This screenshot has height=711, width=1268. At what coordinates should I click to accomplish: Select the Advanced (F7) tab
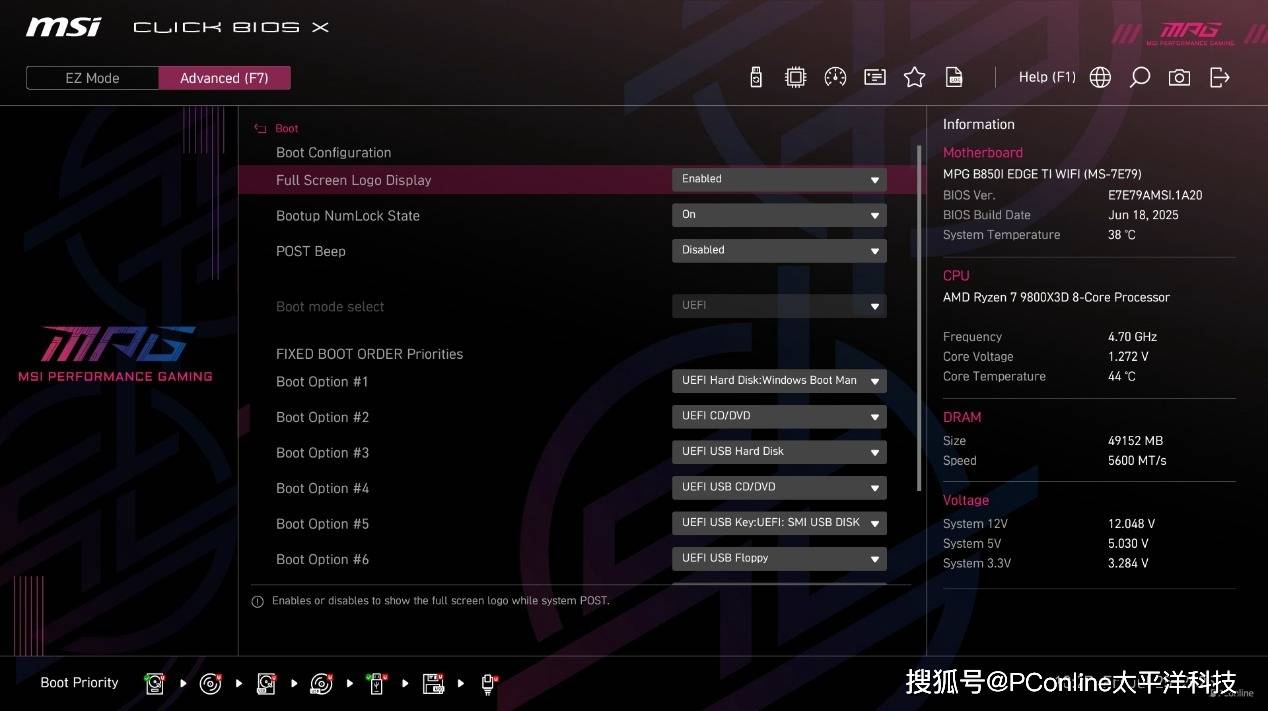[224, 78]
